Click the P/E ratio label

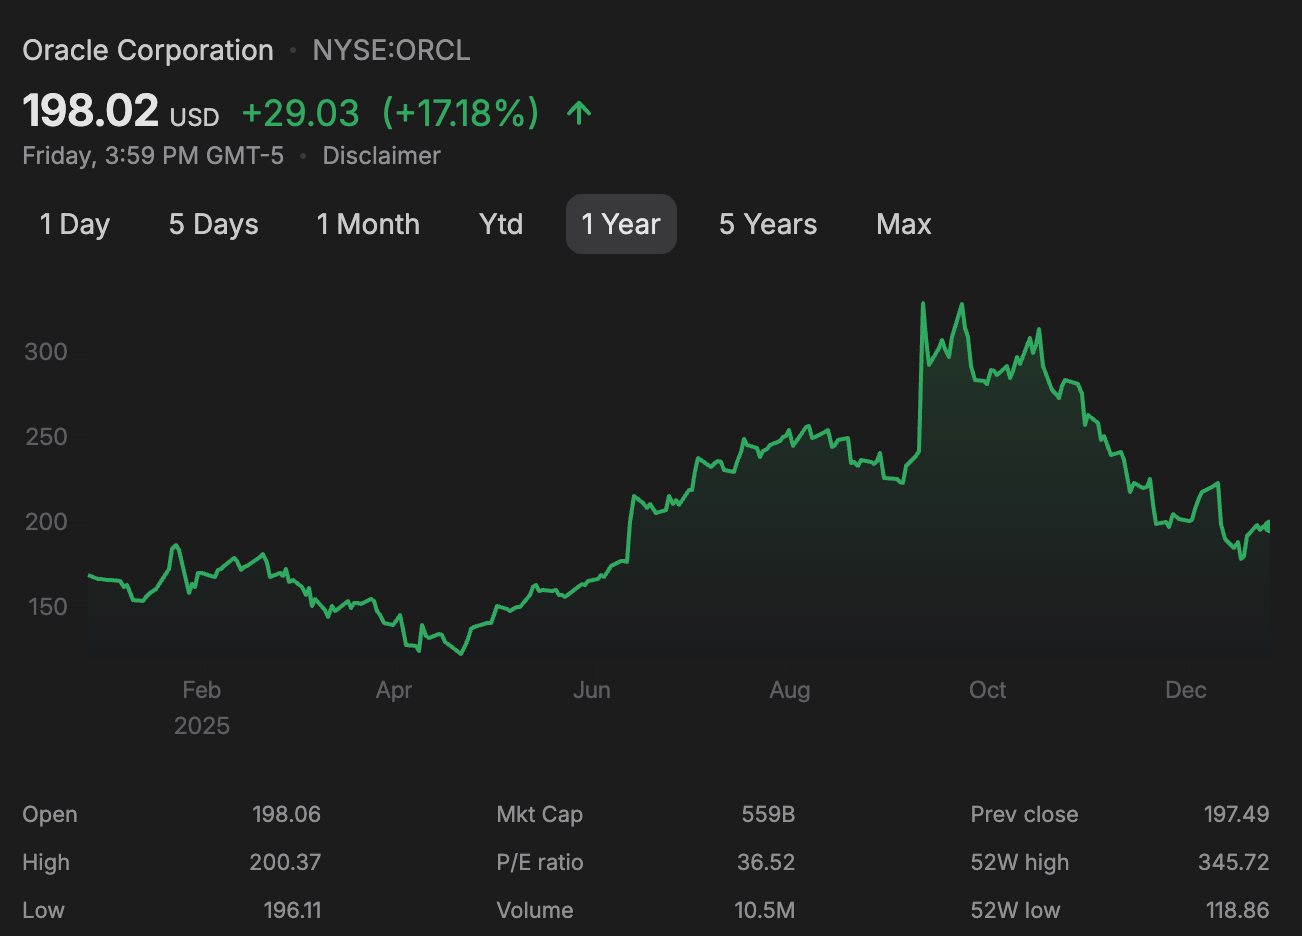tap(540, 862)
